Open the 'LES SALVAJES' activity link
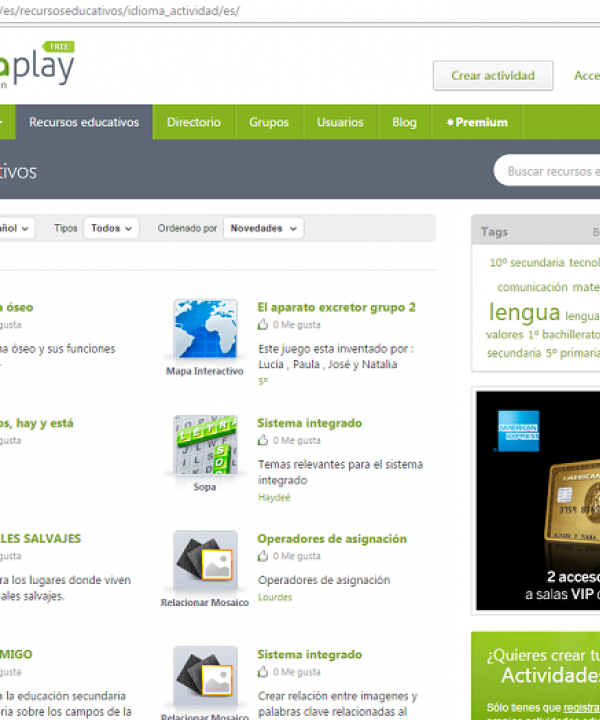 40,539
